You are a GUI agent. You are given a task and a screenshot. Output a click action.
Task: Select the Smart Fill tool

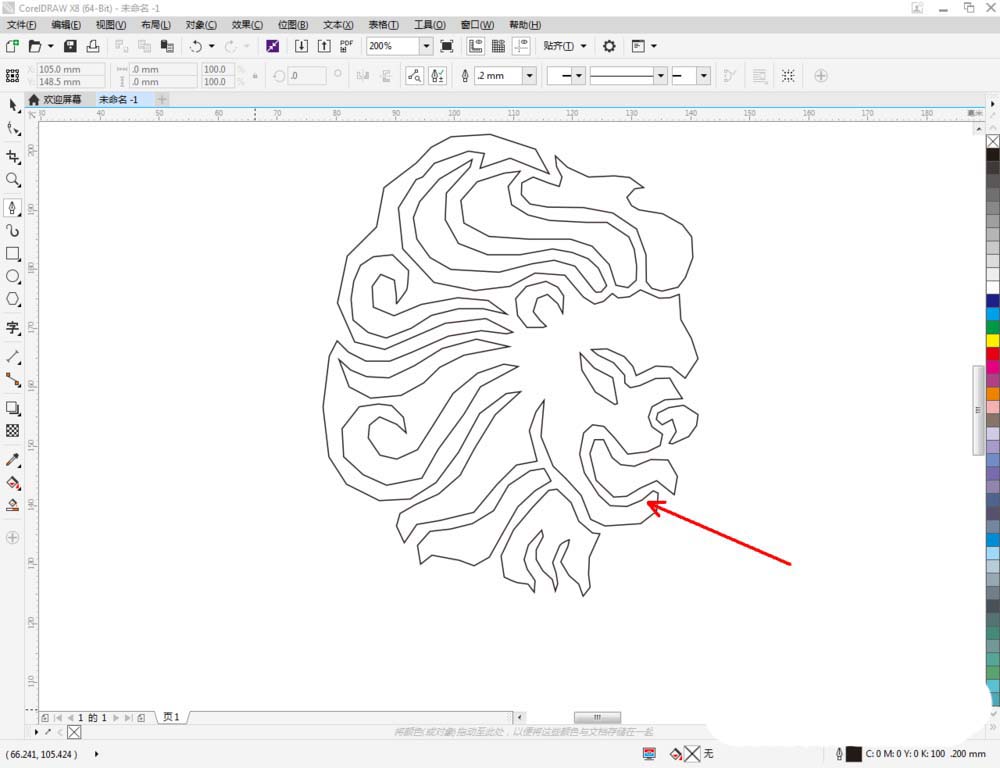click(x=13, y=505)
